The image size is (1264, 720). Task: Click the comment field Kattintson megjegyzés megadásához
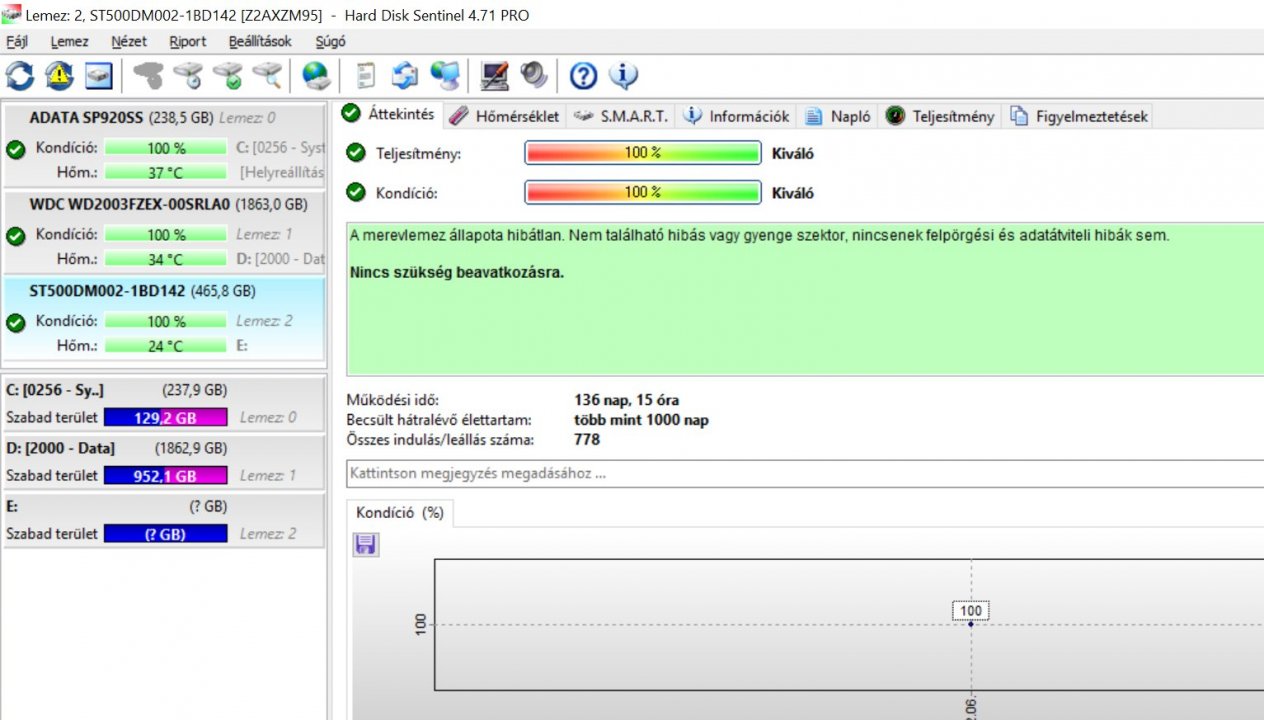pos(805,474)
